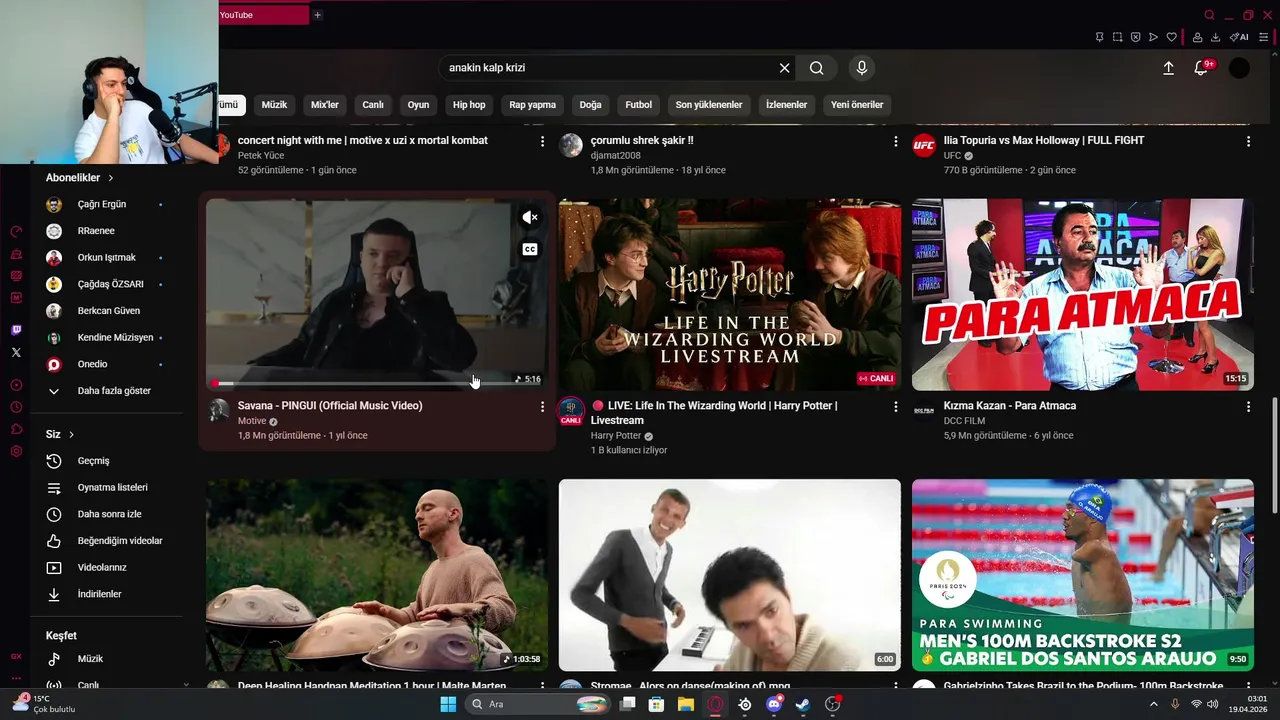
Task: Click the Para Atmaca video thumbnail
Action: pyautogui.click(x=1083, y=294)
